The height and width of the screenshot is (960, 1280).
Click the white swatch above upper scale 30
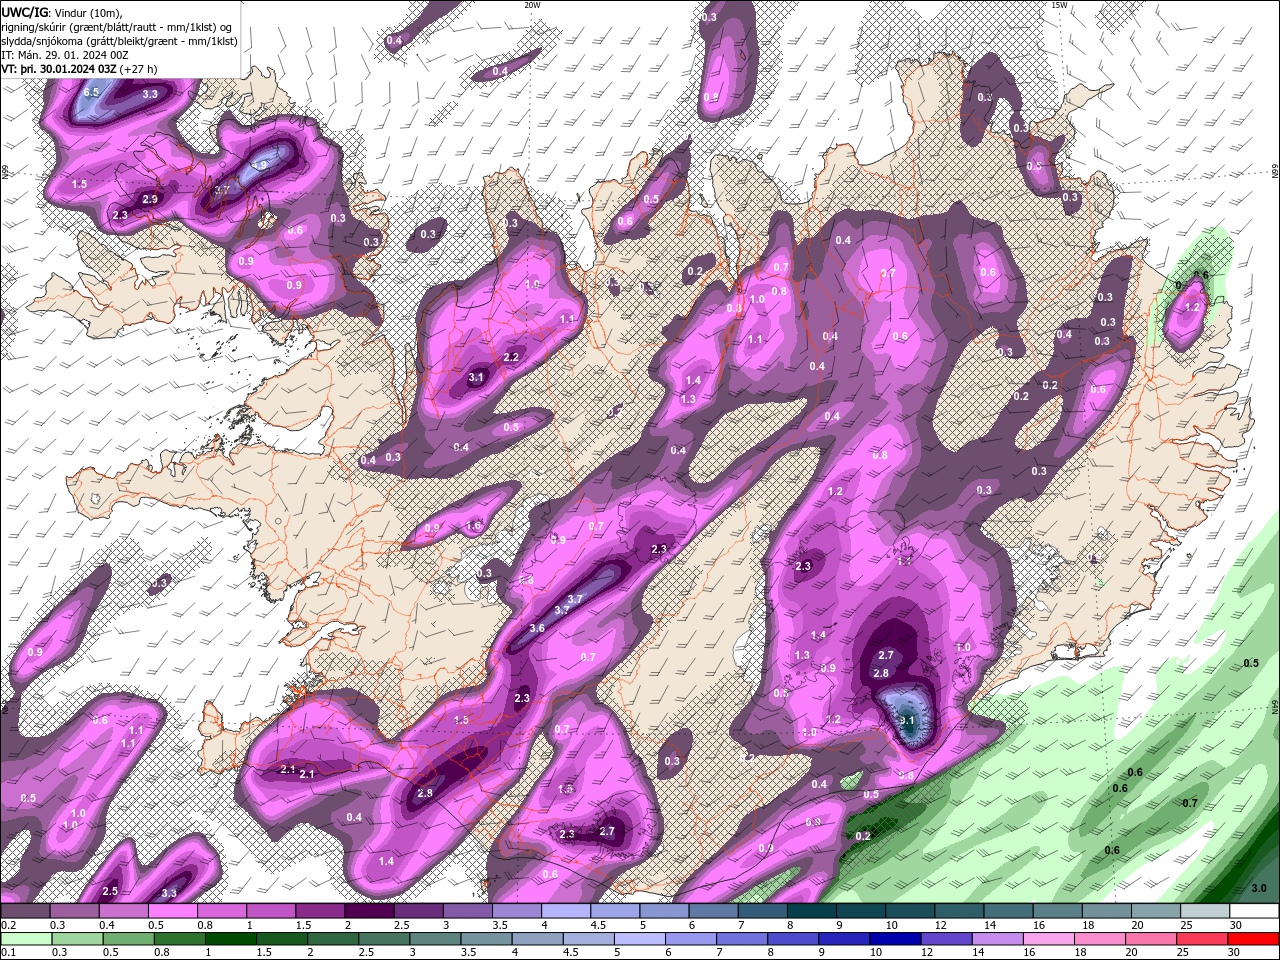pos(1255,911)
